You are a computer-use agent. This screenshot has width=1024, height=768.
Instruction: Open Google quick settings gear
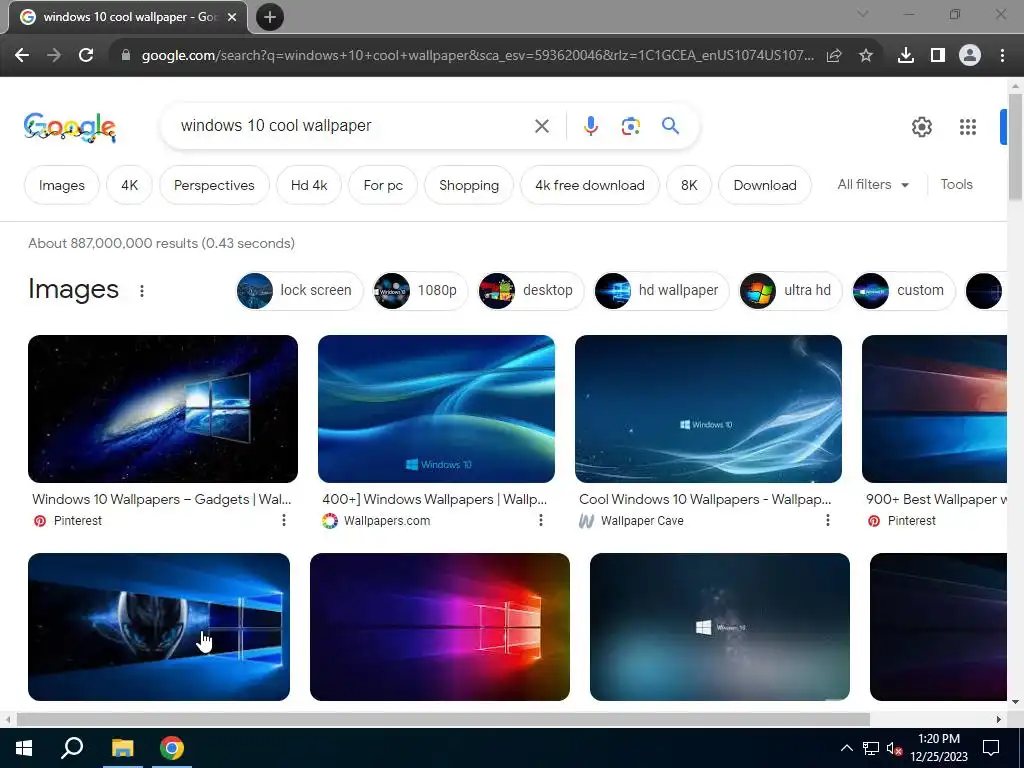tap(921, 127)
